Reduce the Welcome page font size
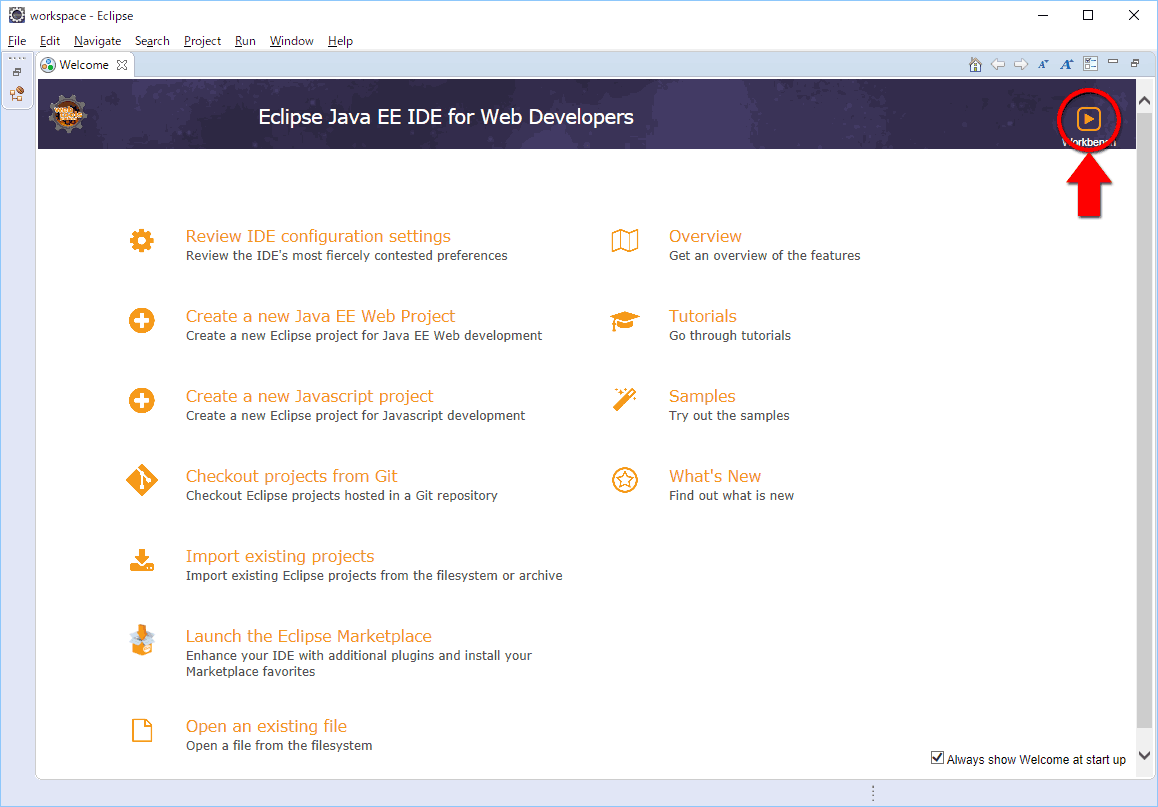1158x807 pixels. tap(1043, 64)
